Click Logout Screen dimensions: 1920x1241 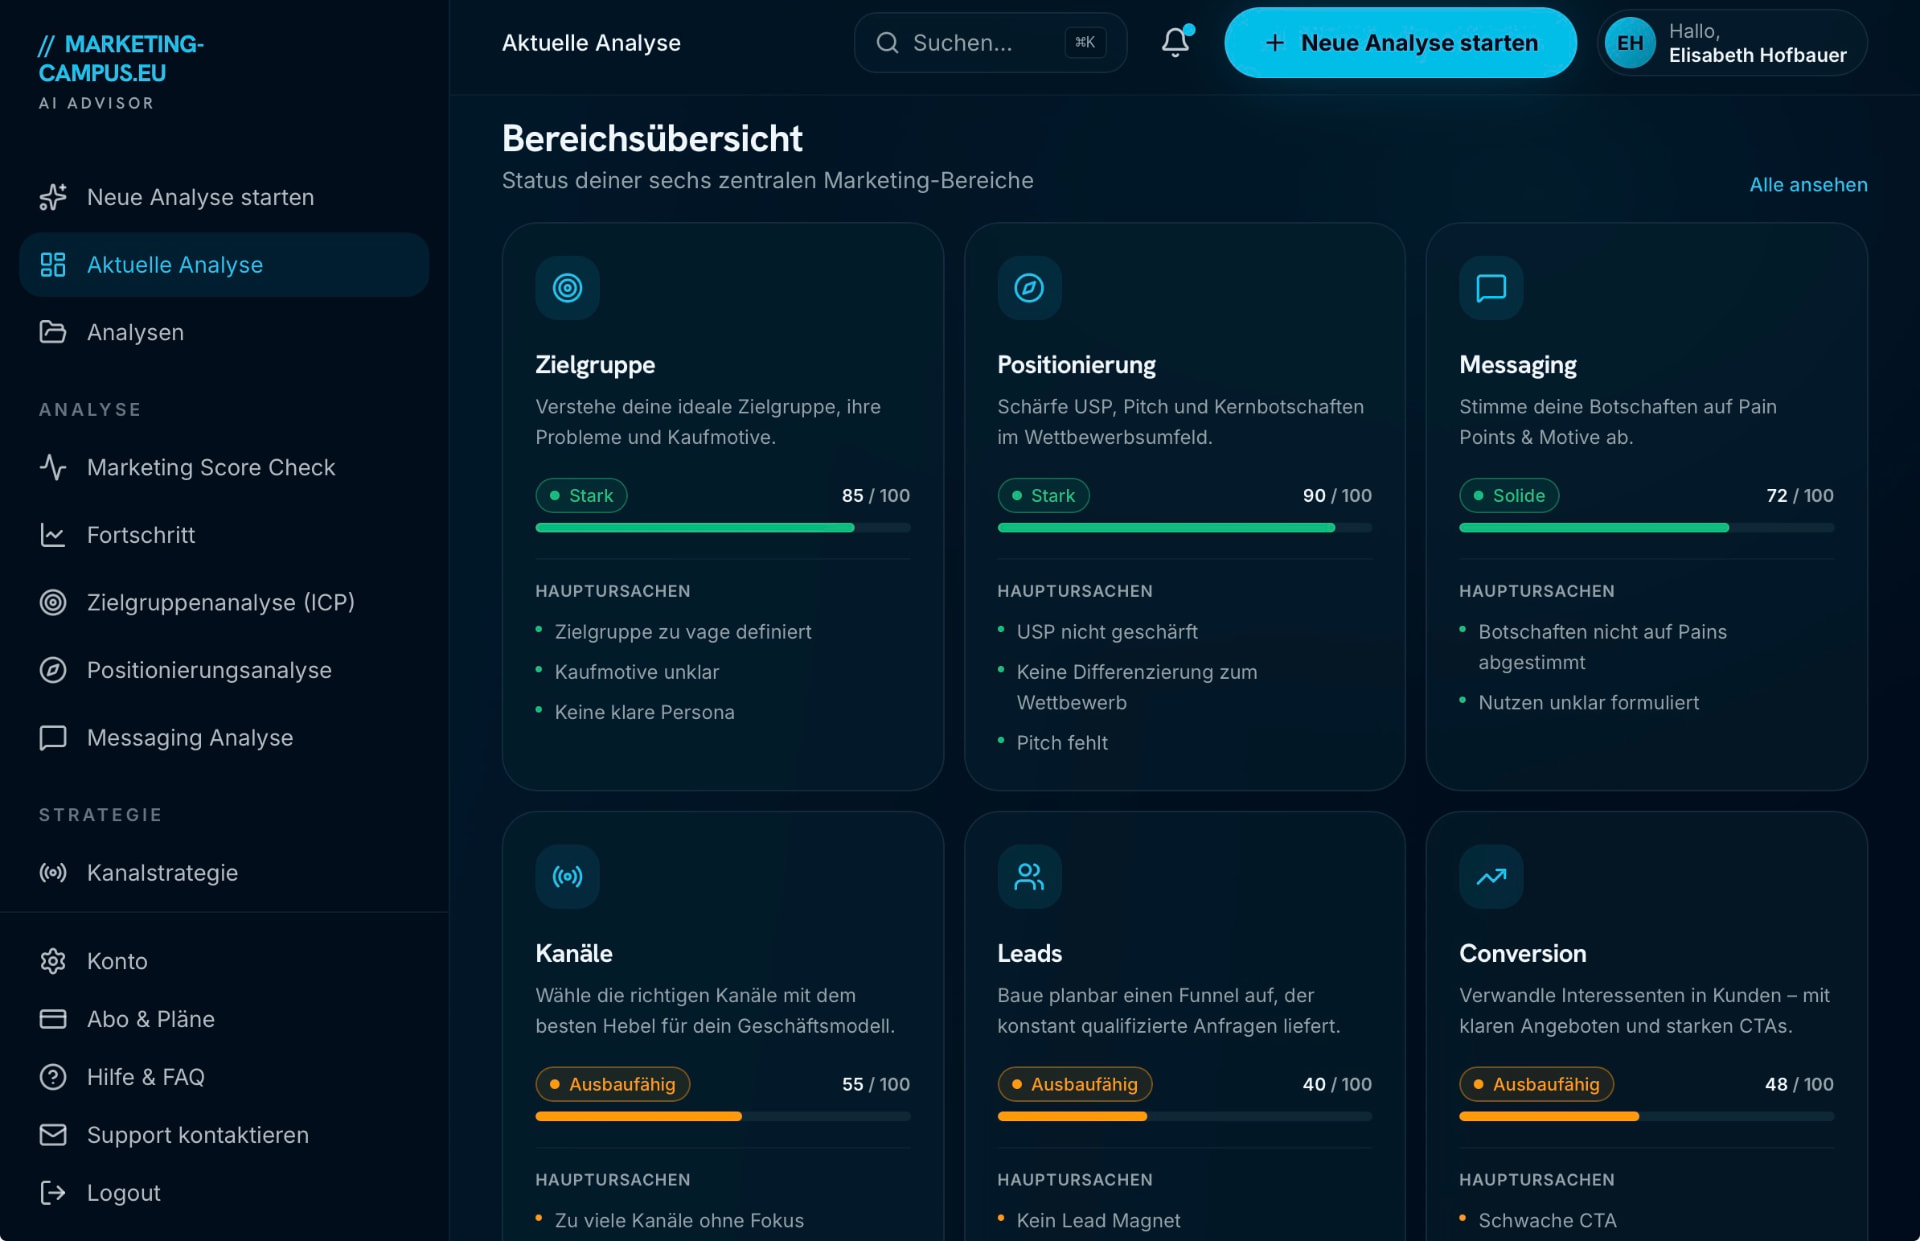[224, 1193]
